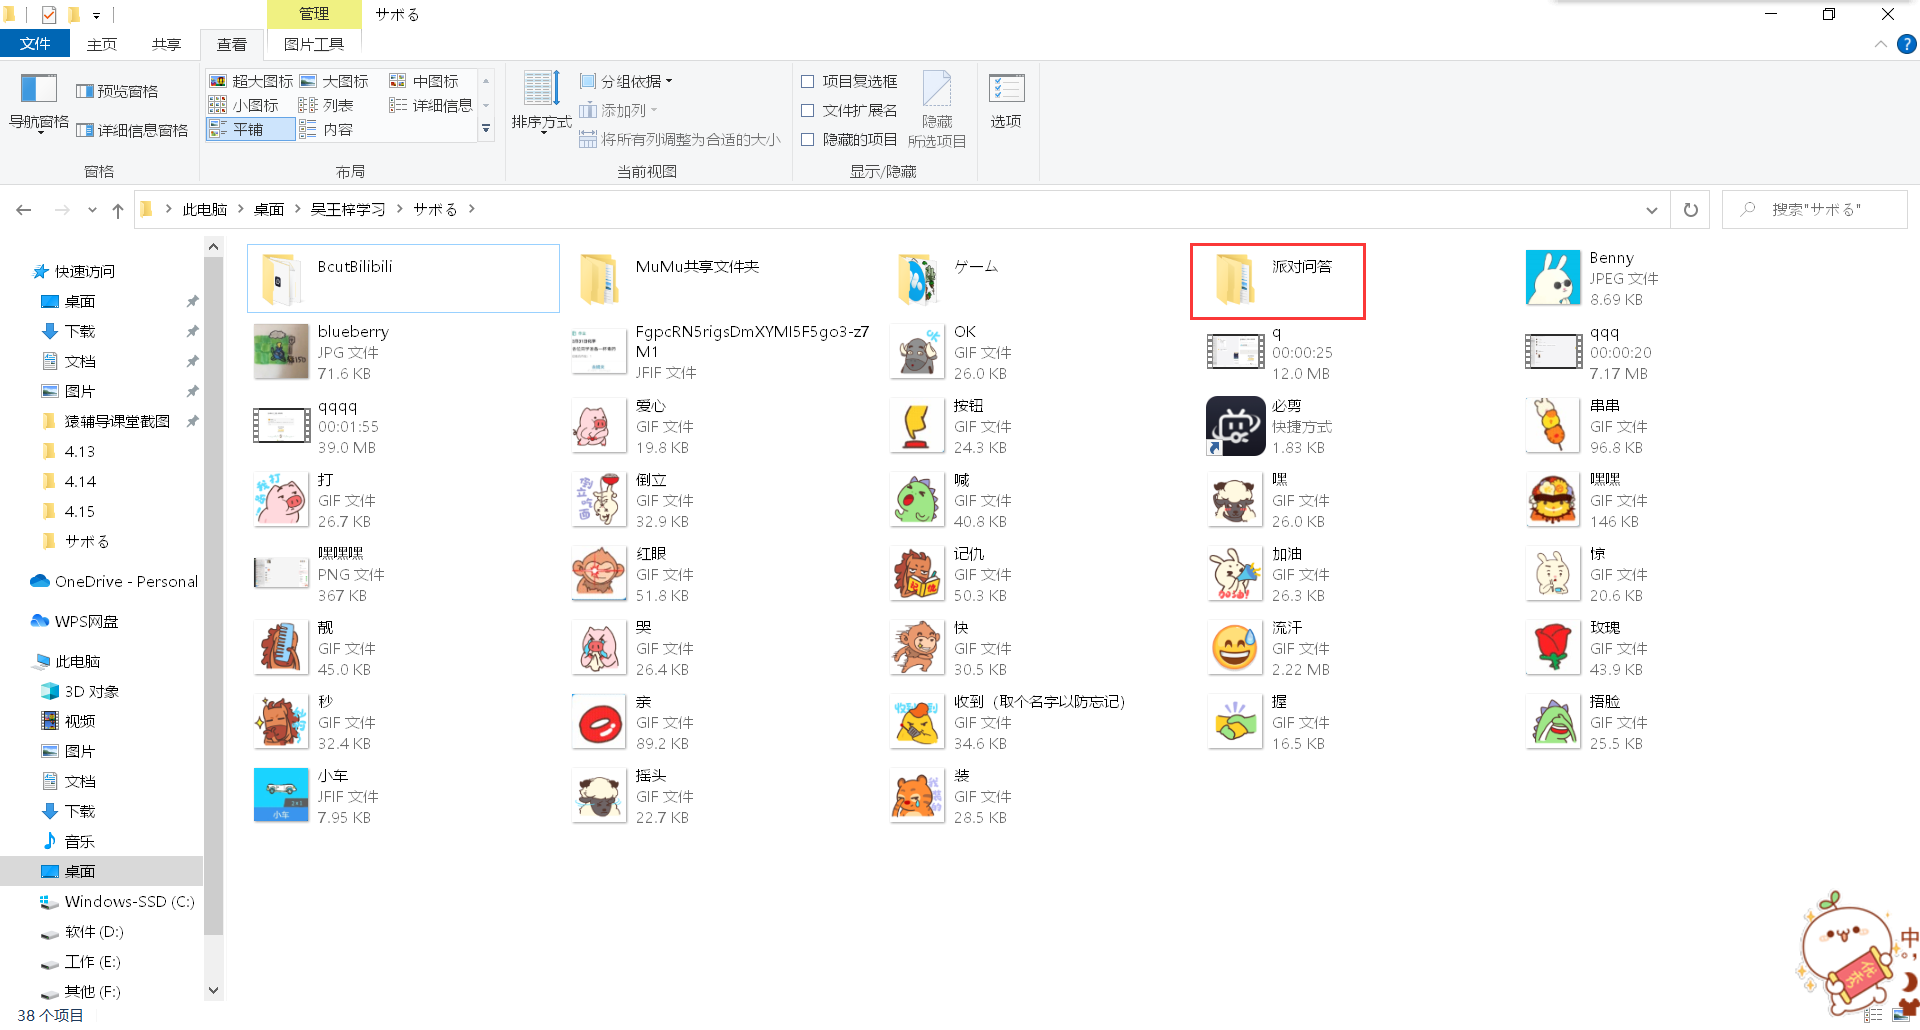
Task: Click the Options (选项) icon in ribbon
Action: point(1006,90)
